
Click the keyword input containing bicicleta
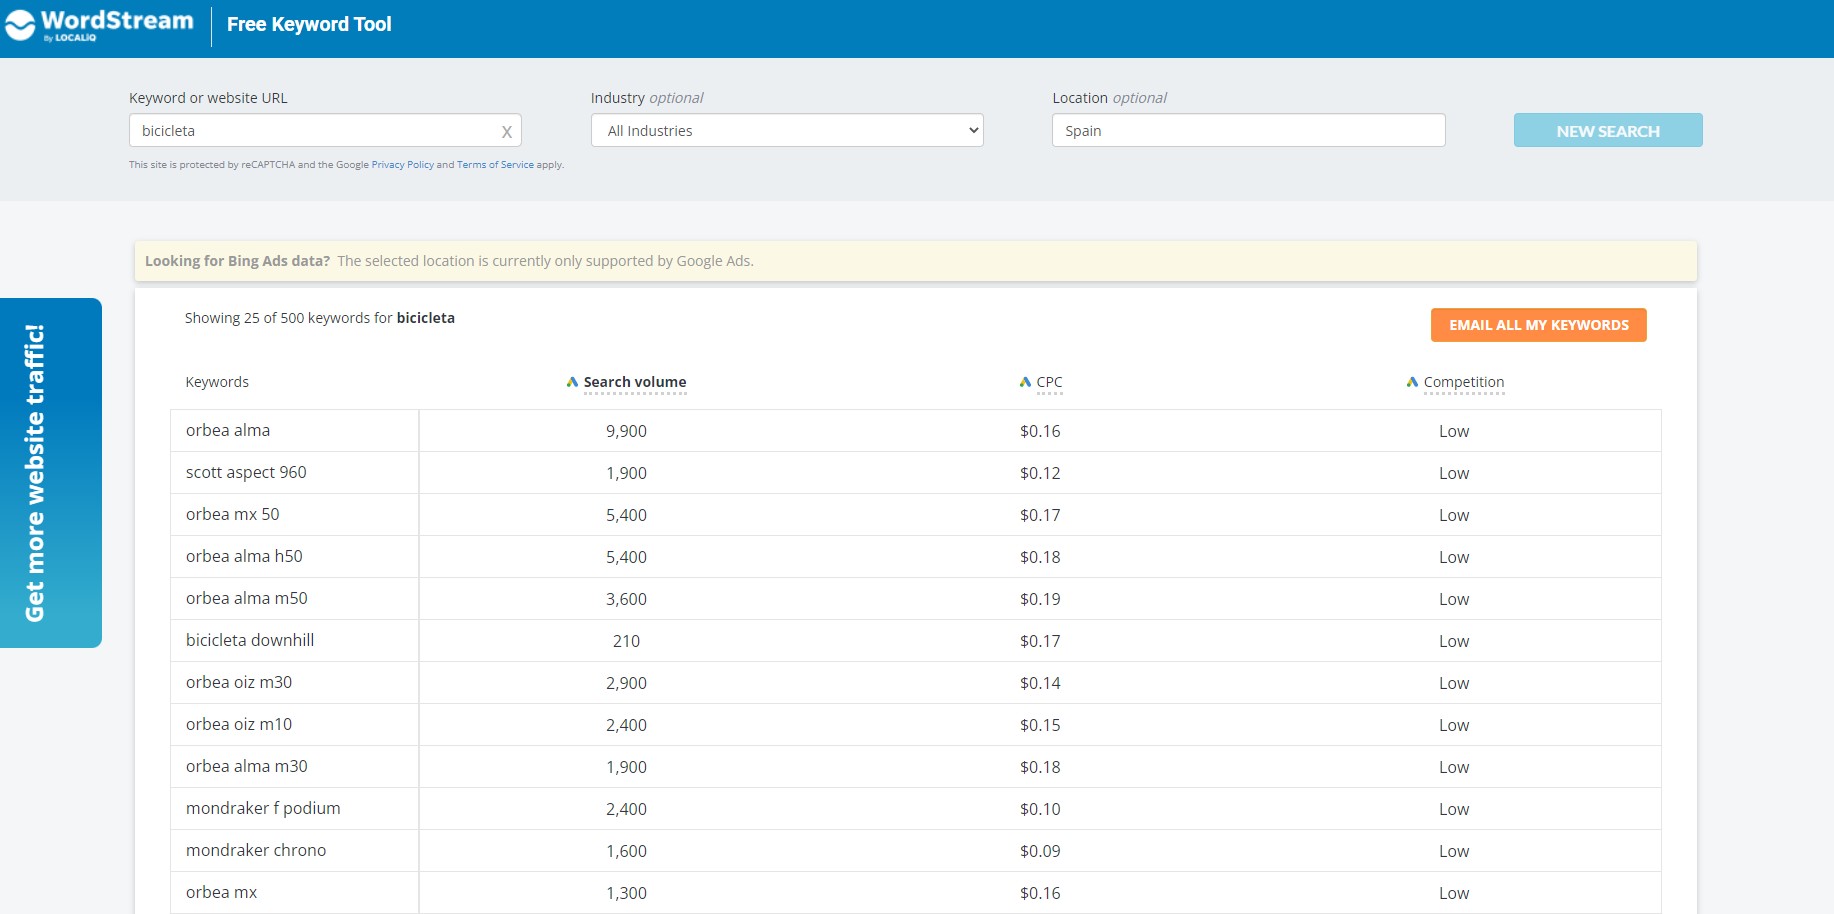(315, 131)
